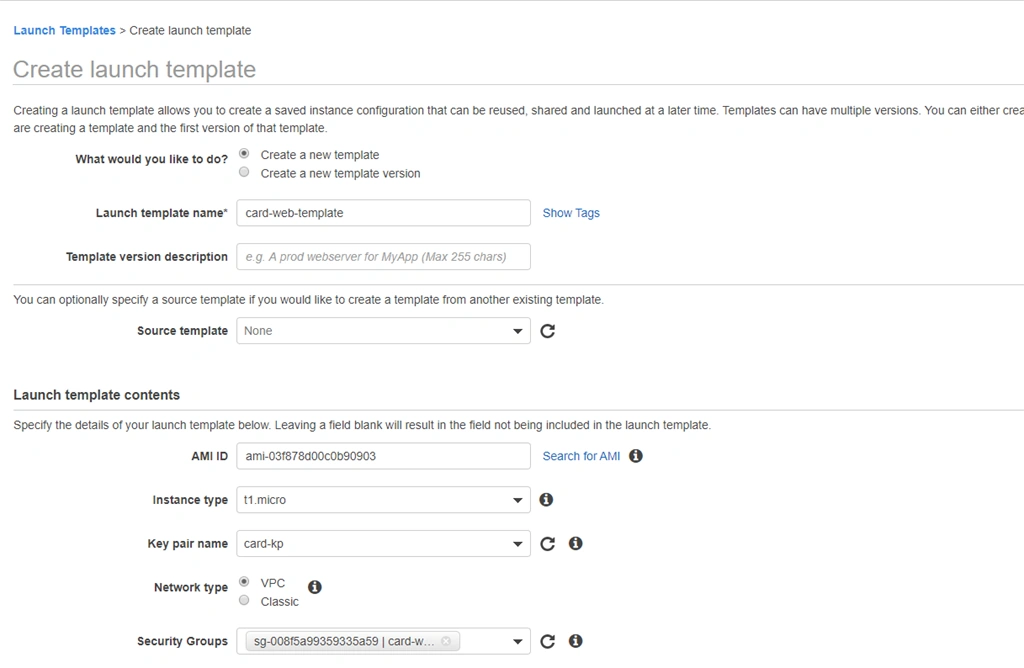Image resolution: width=1024 pixels, height=668 pixels.
Task: Click the Show Tags link
Action: [x=571, y=213]
